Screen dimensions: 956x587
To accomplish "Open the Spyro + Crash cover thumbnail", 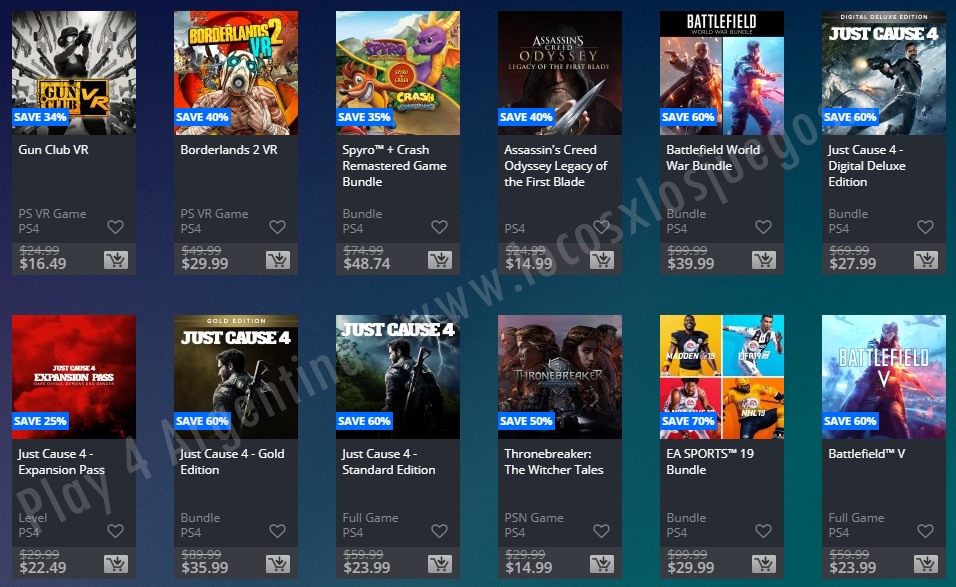I will 398,73.
